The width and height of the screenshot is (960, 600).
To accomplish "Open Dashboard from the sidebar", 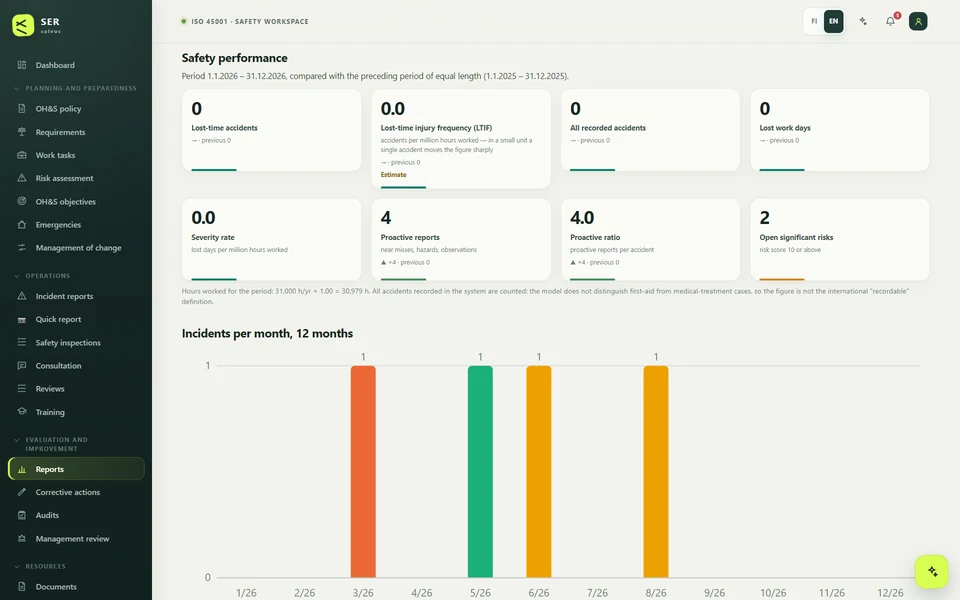I will click(x=76, y=65).
